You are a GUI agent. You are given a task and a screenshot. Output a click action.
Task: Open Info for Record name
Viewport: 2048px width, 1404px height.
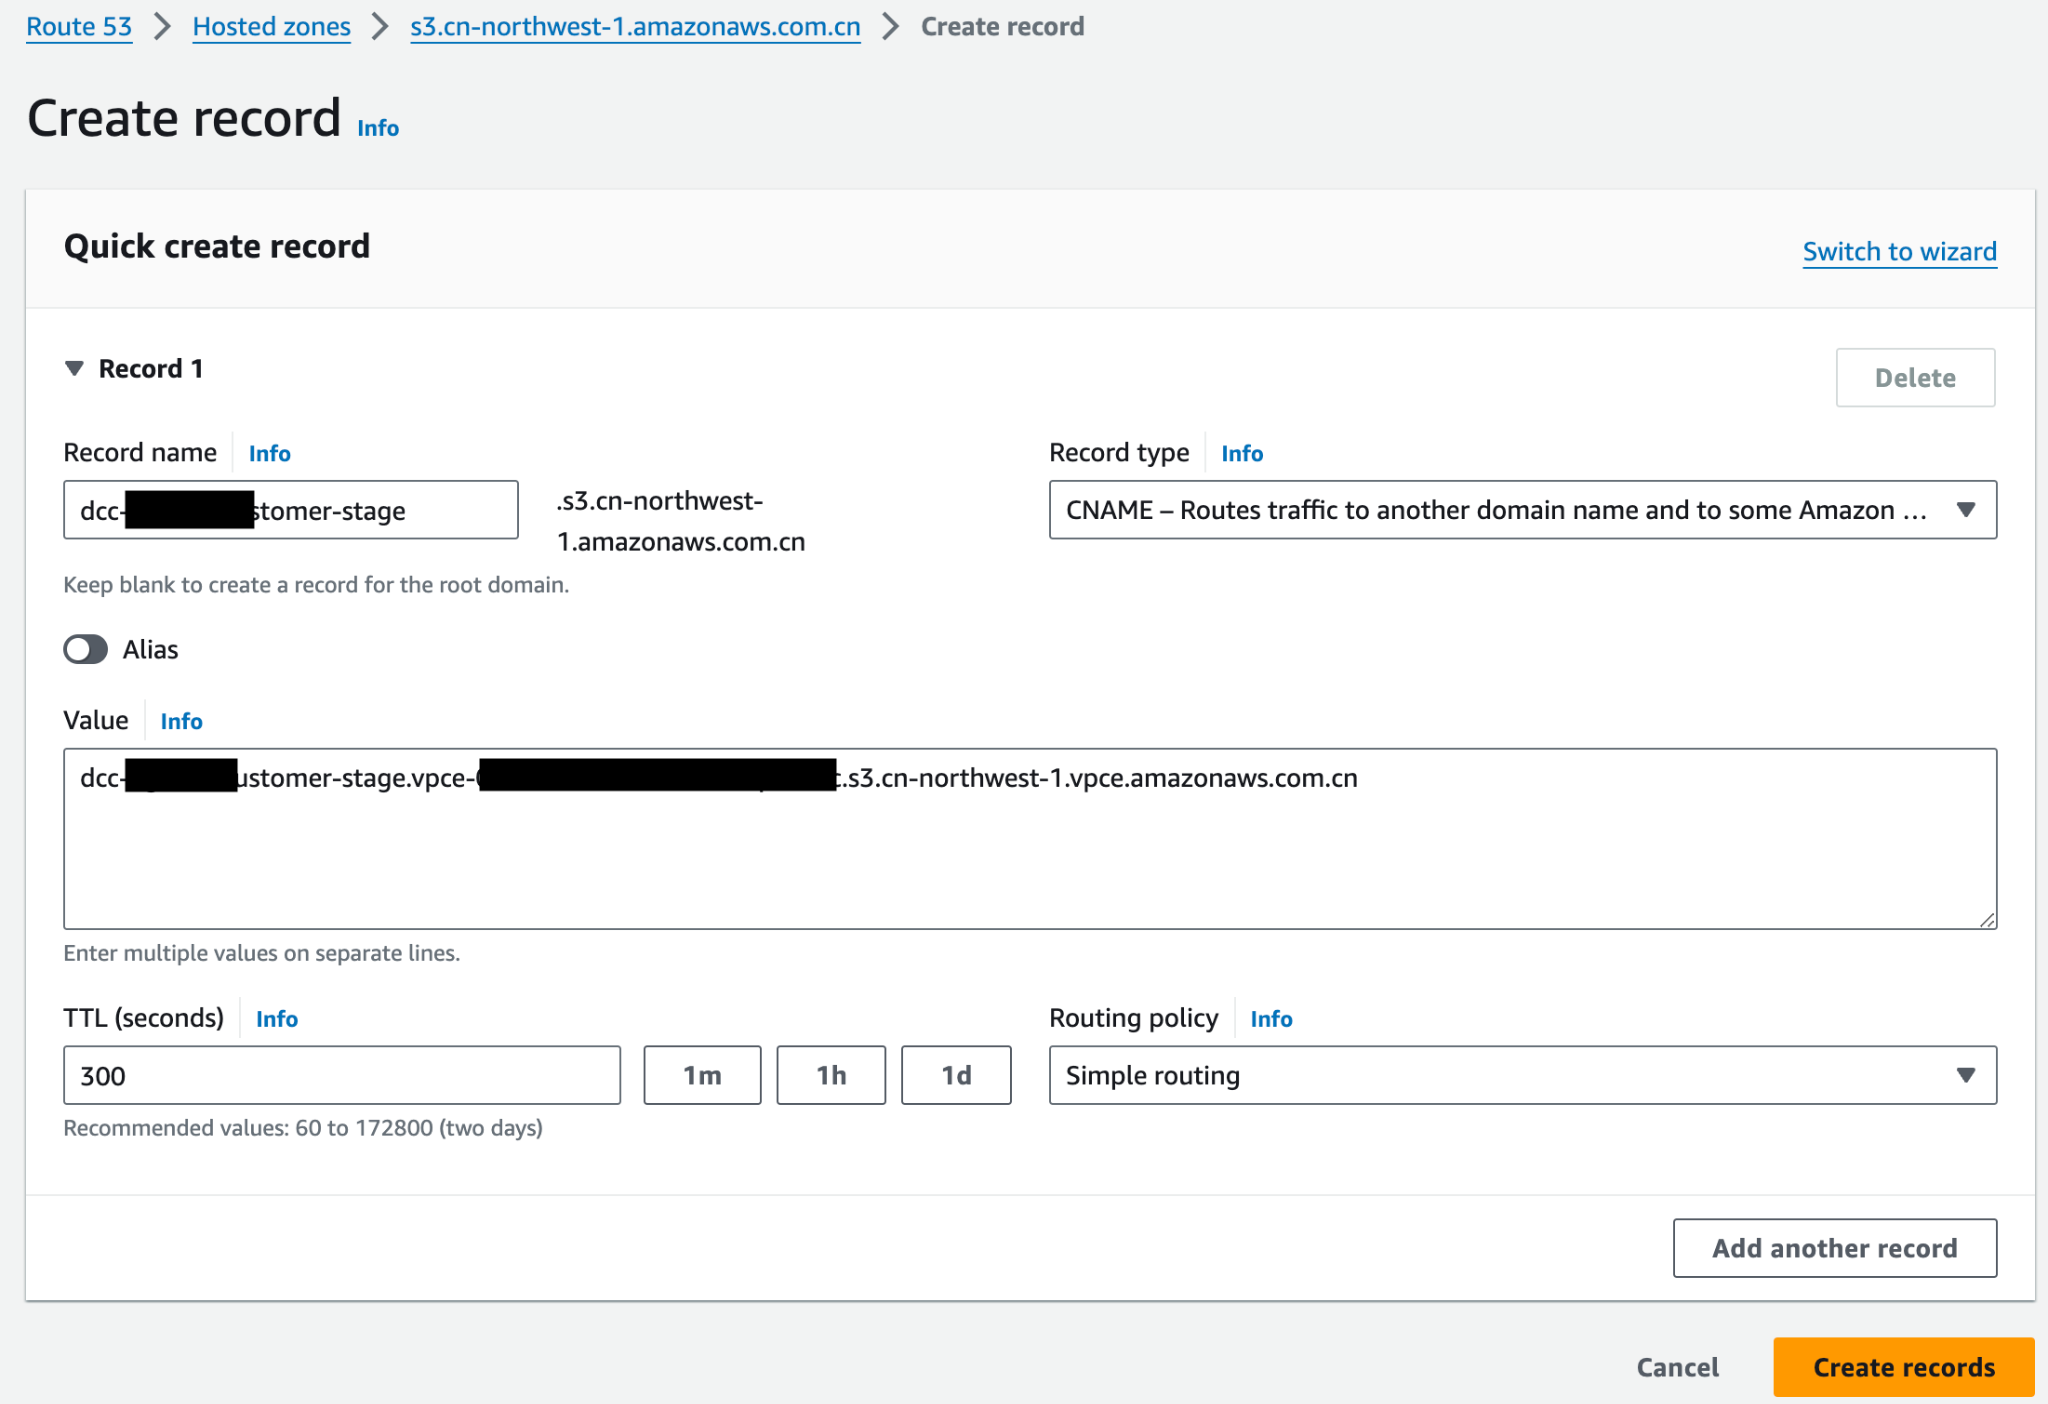(x=270, y=453)
